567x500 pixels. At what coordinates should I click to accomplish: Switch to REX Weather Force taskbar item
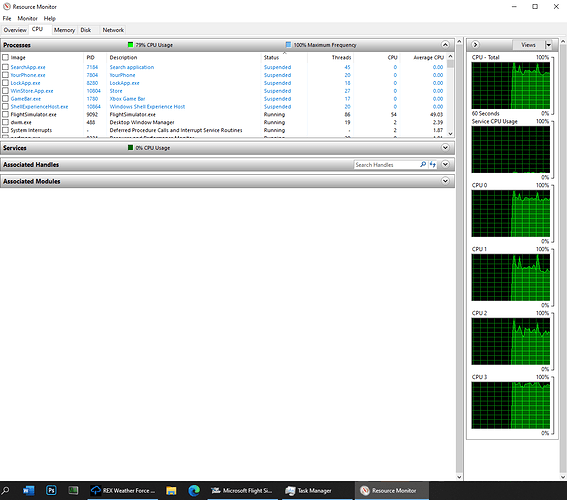coord(123,491)
